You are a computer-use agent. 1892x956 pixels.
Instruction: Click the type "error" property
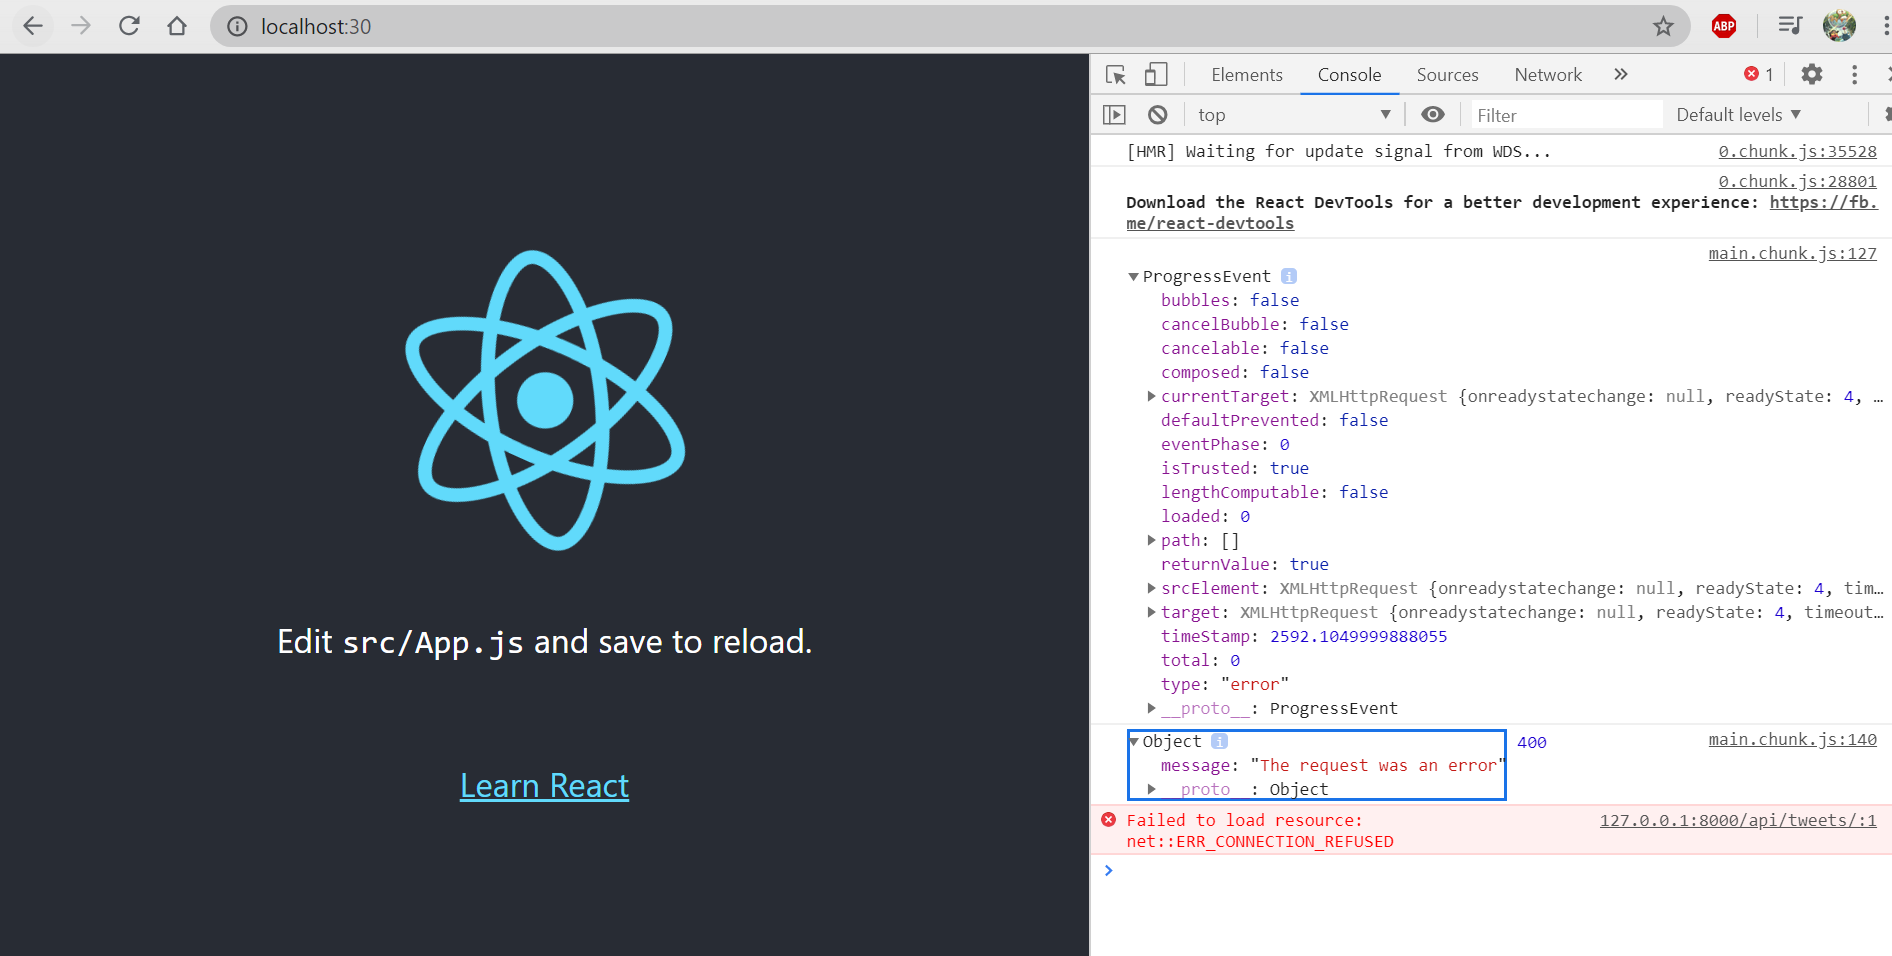1224,684
